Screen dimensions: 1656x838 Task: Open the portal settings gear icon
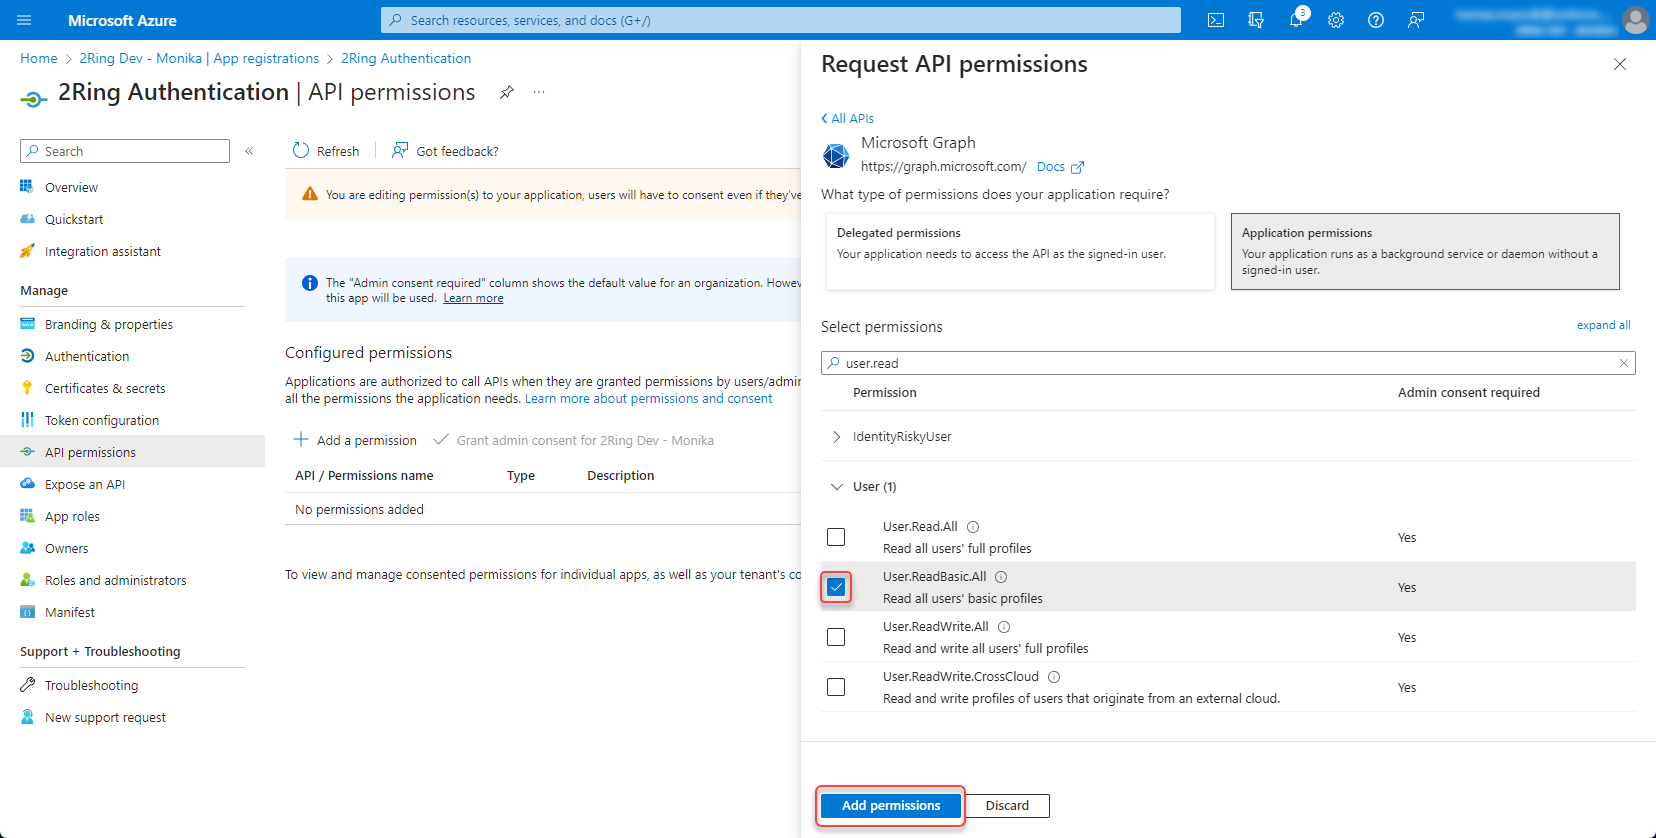[1336, 20]
